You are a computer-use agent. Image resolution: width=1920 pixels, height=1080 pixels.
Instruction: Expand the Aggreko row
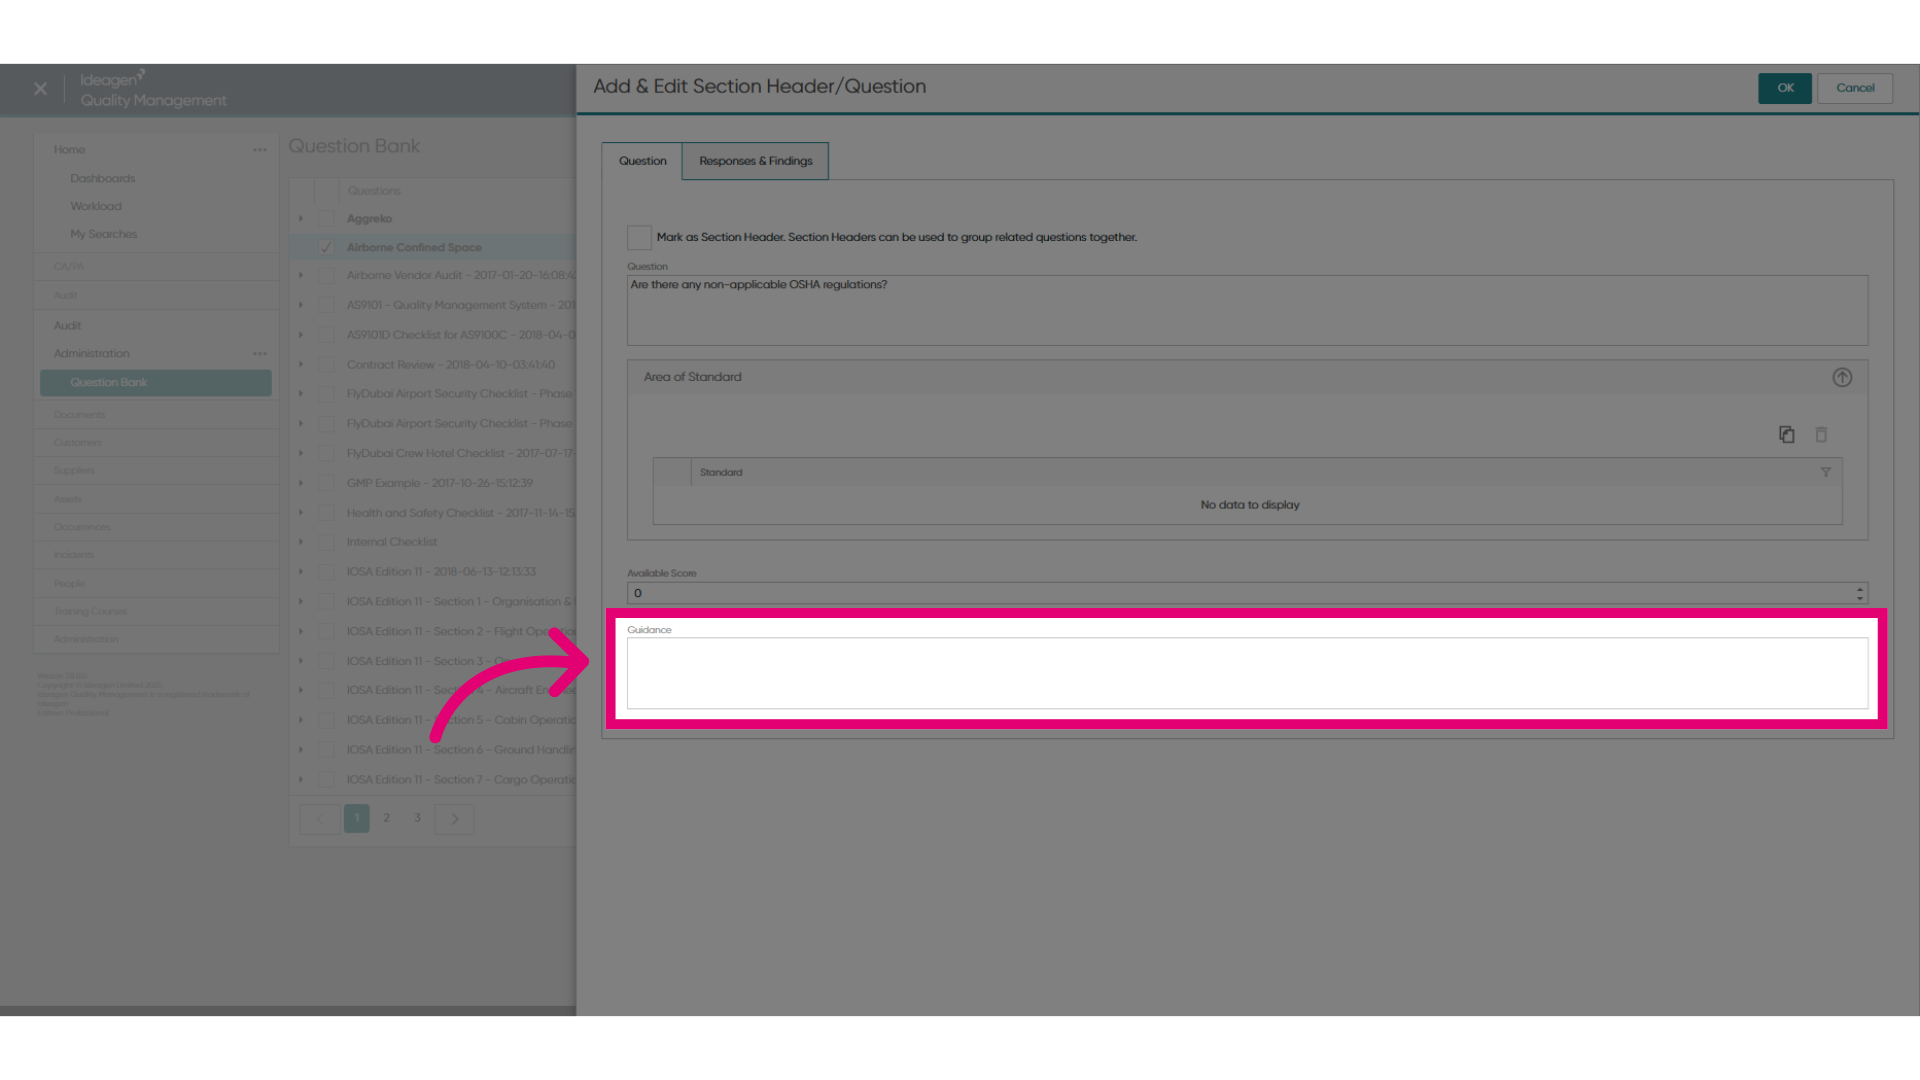click(x=301, y=218)
